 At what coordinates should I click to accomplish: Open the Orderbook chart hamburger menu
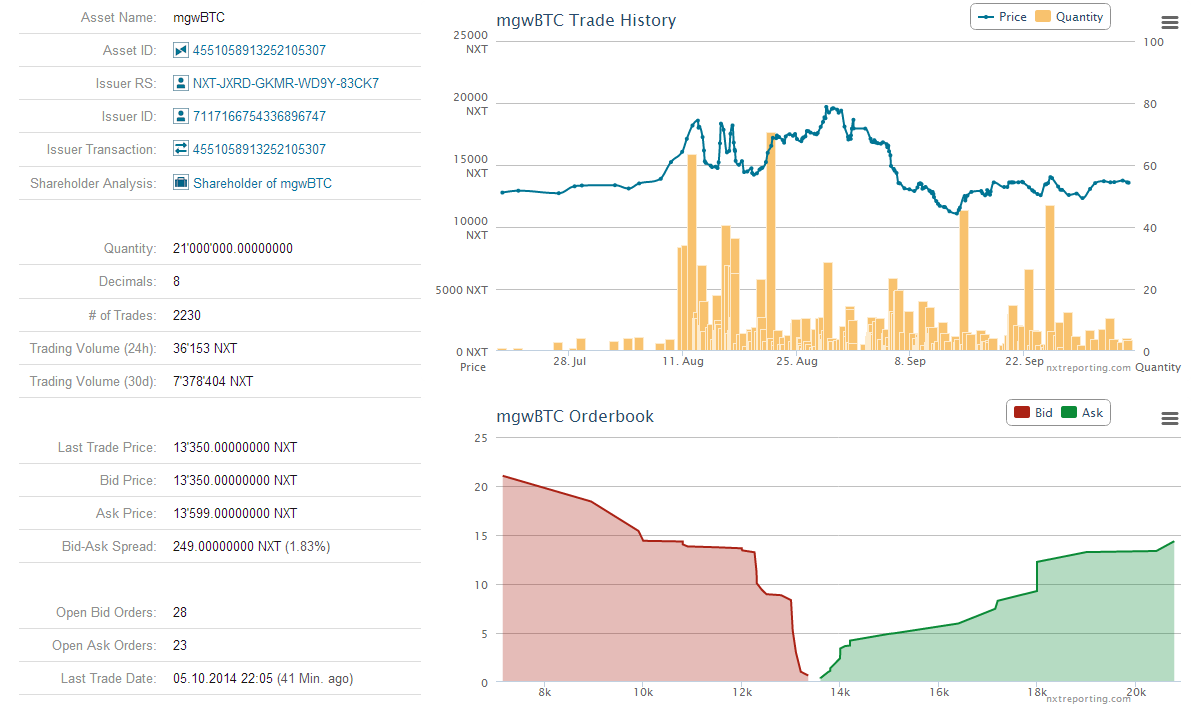click(1169, 419)
